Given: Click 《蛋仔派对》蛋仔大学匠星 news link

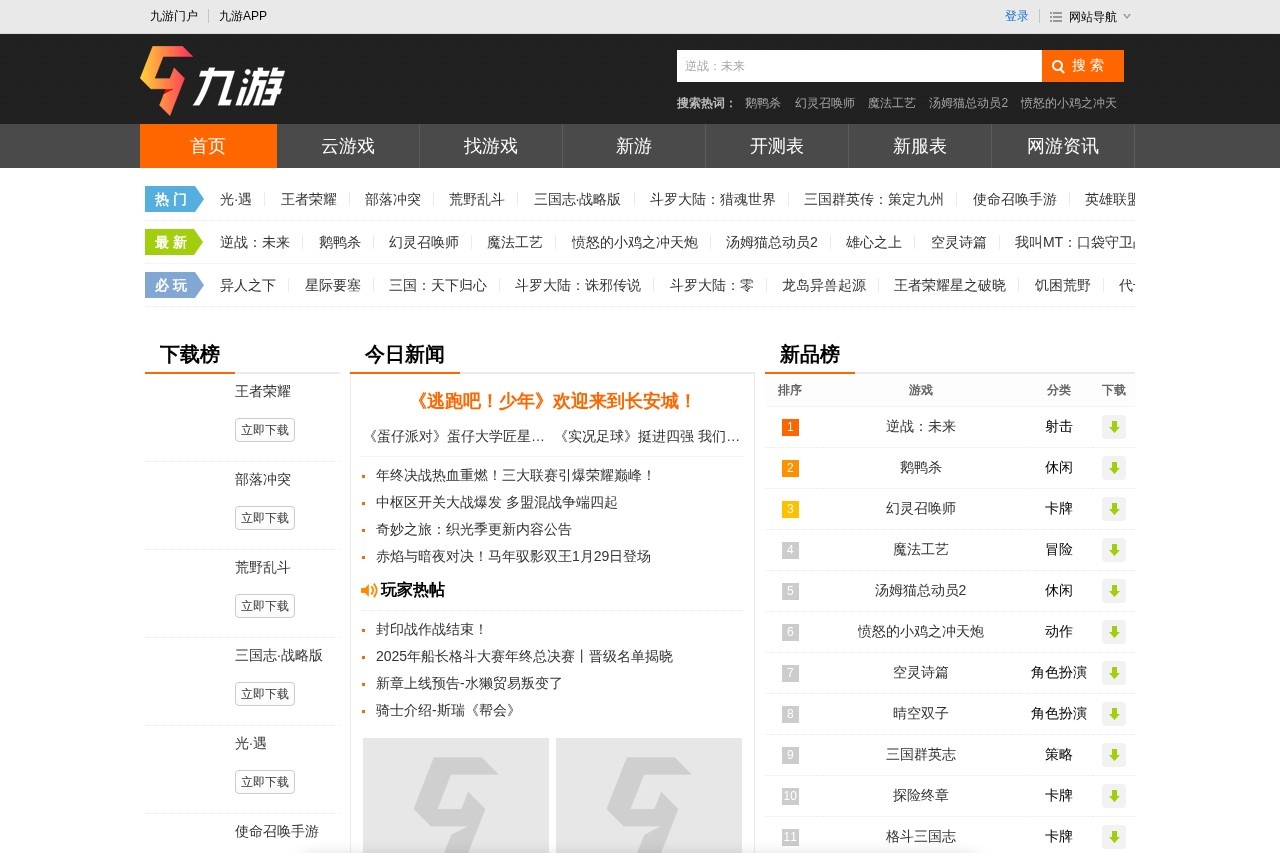Looking at the screenshot, I should tap(455, 436).
